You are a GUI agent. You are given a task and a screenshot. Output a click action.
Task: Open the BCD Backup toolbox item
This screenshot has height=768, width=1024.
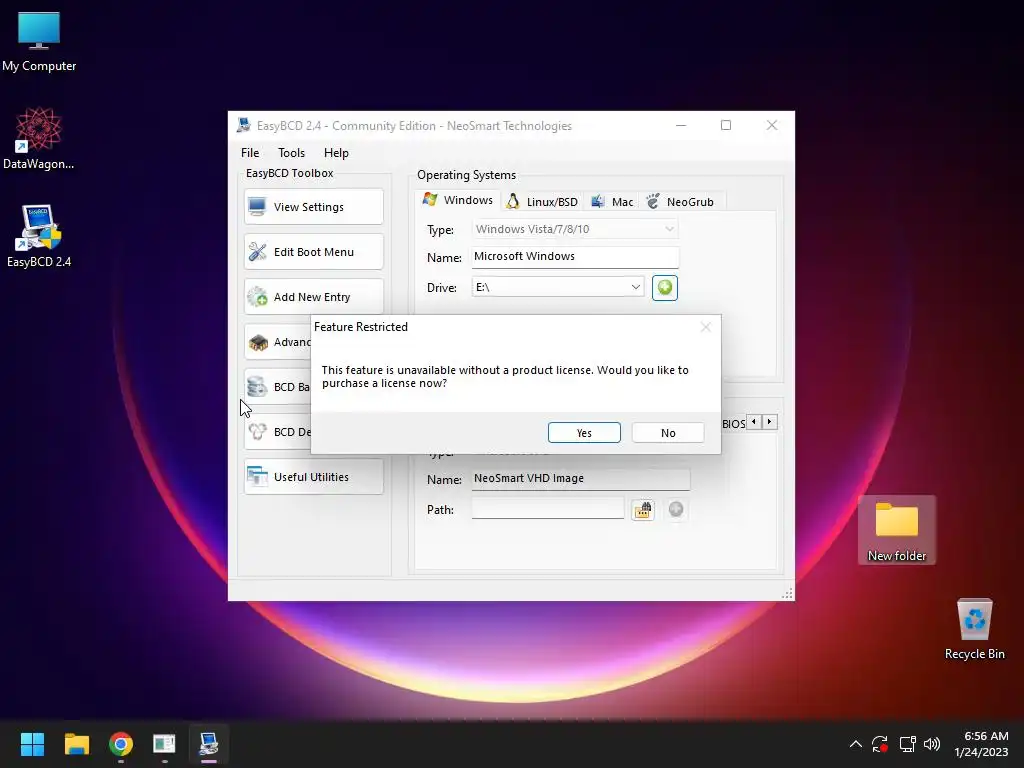[278, 387]
